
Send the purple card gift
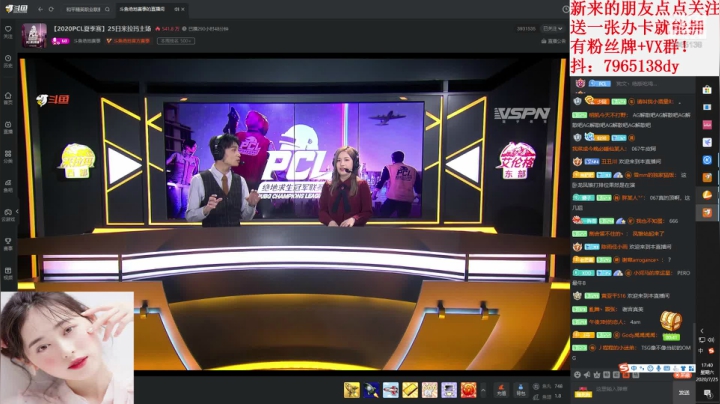coord(449,390)
